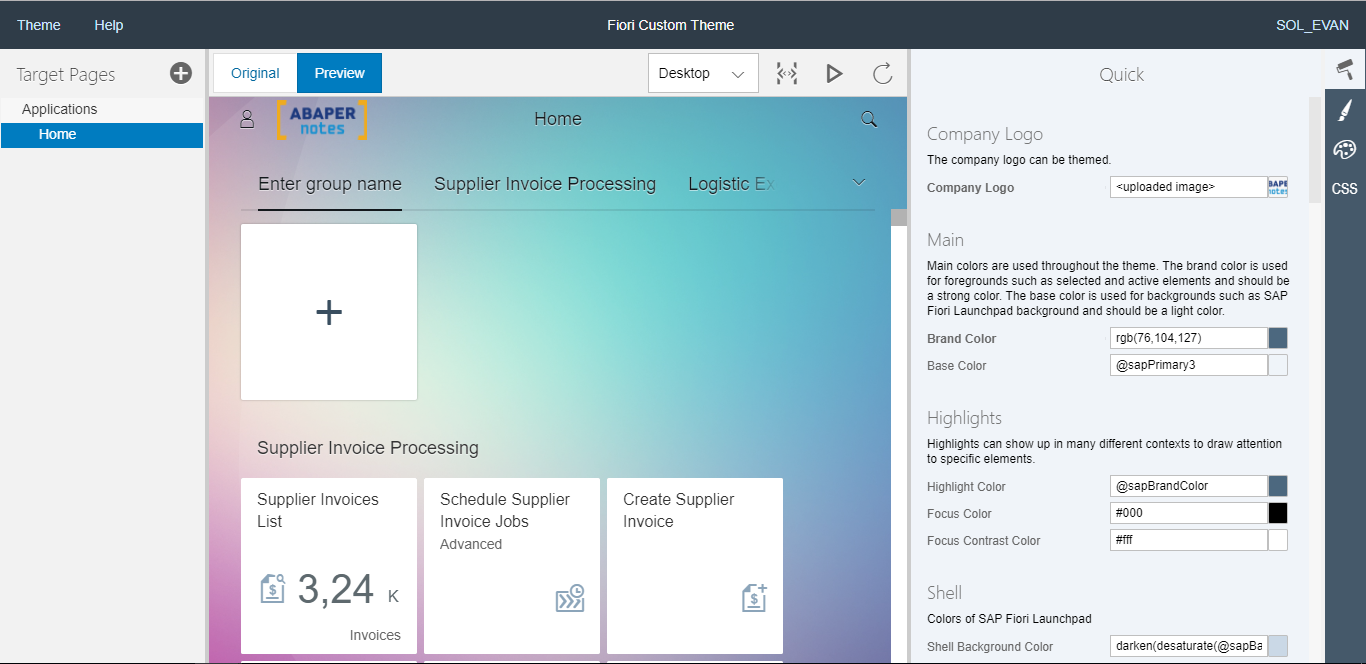Open the Brand Color swatch picker
The image size is (1366, 664).
1278,337
